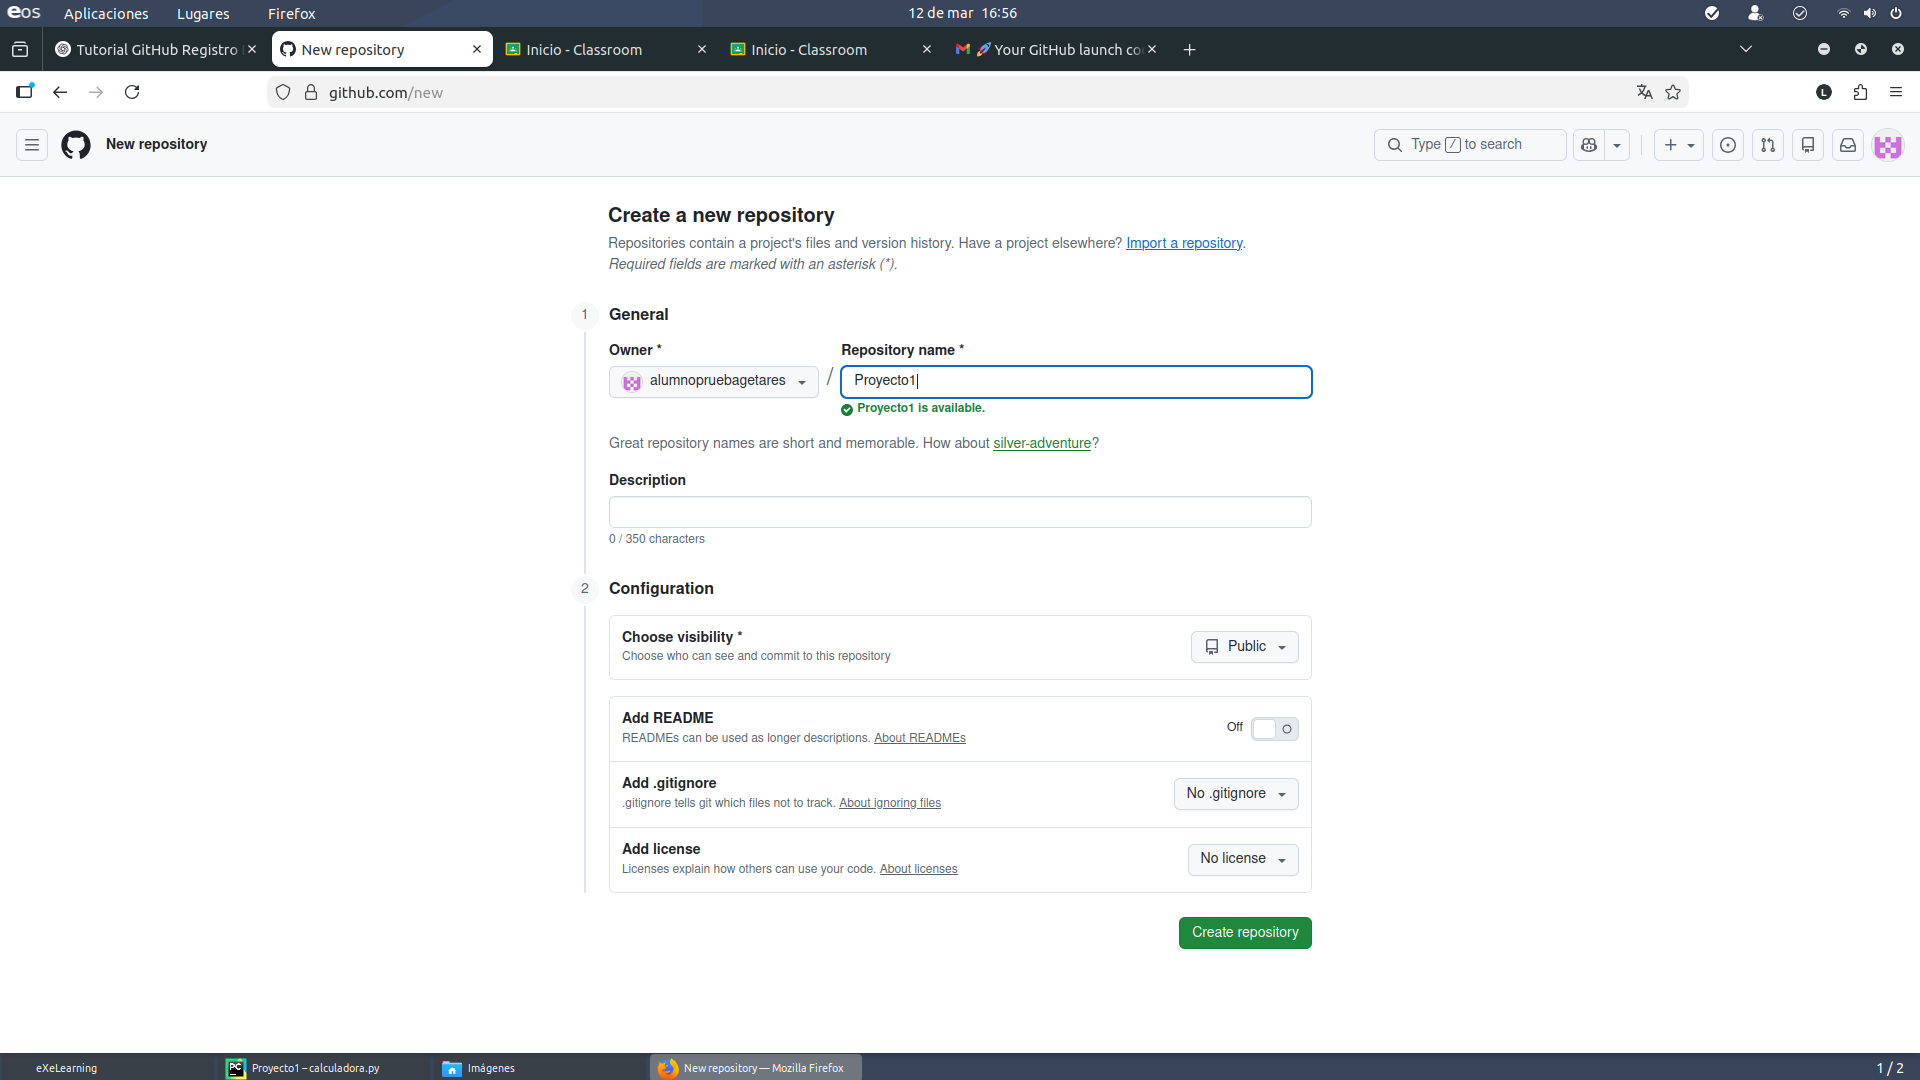Toggle the Add README switch

click(1275, 729)
